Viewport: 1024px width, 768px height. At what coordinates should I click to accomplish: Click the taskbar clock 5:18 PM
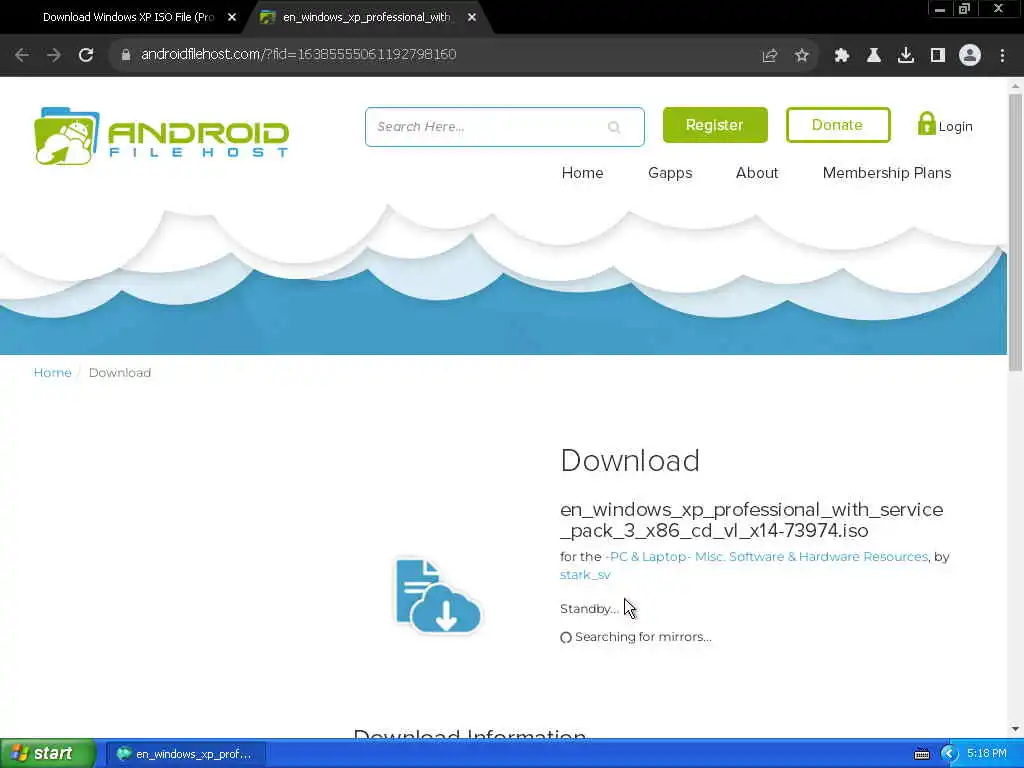(987, 754)
